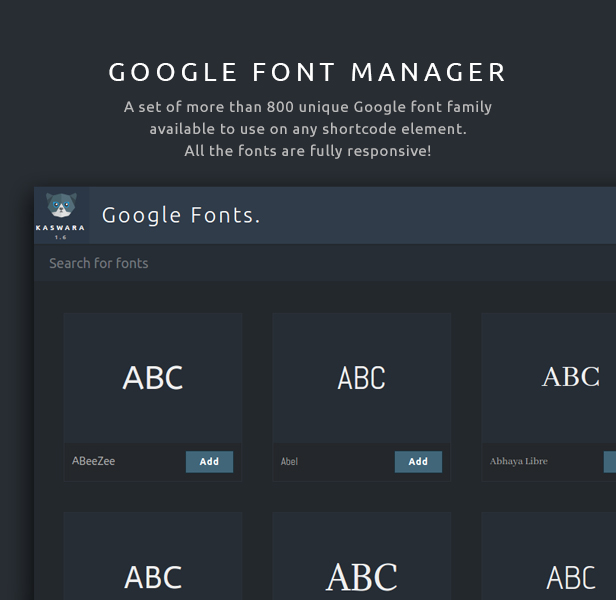Open second-row font preview under ABeeZee

coord(153,556)
